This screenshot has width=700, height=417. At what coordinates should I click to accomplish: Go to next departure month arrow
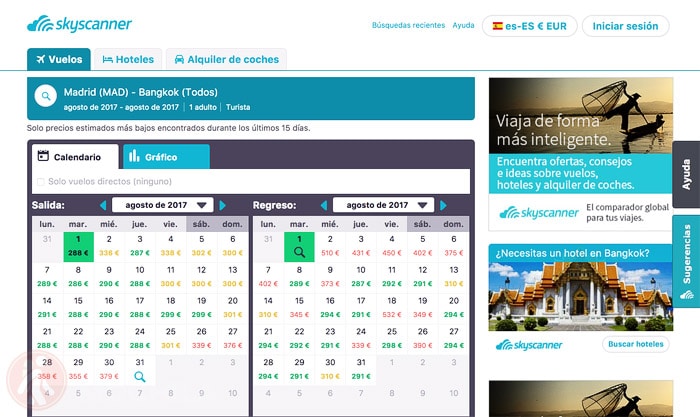(222, 205)
